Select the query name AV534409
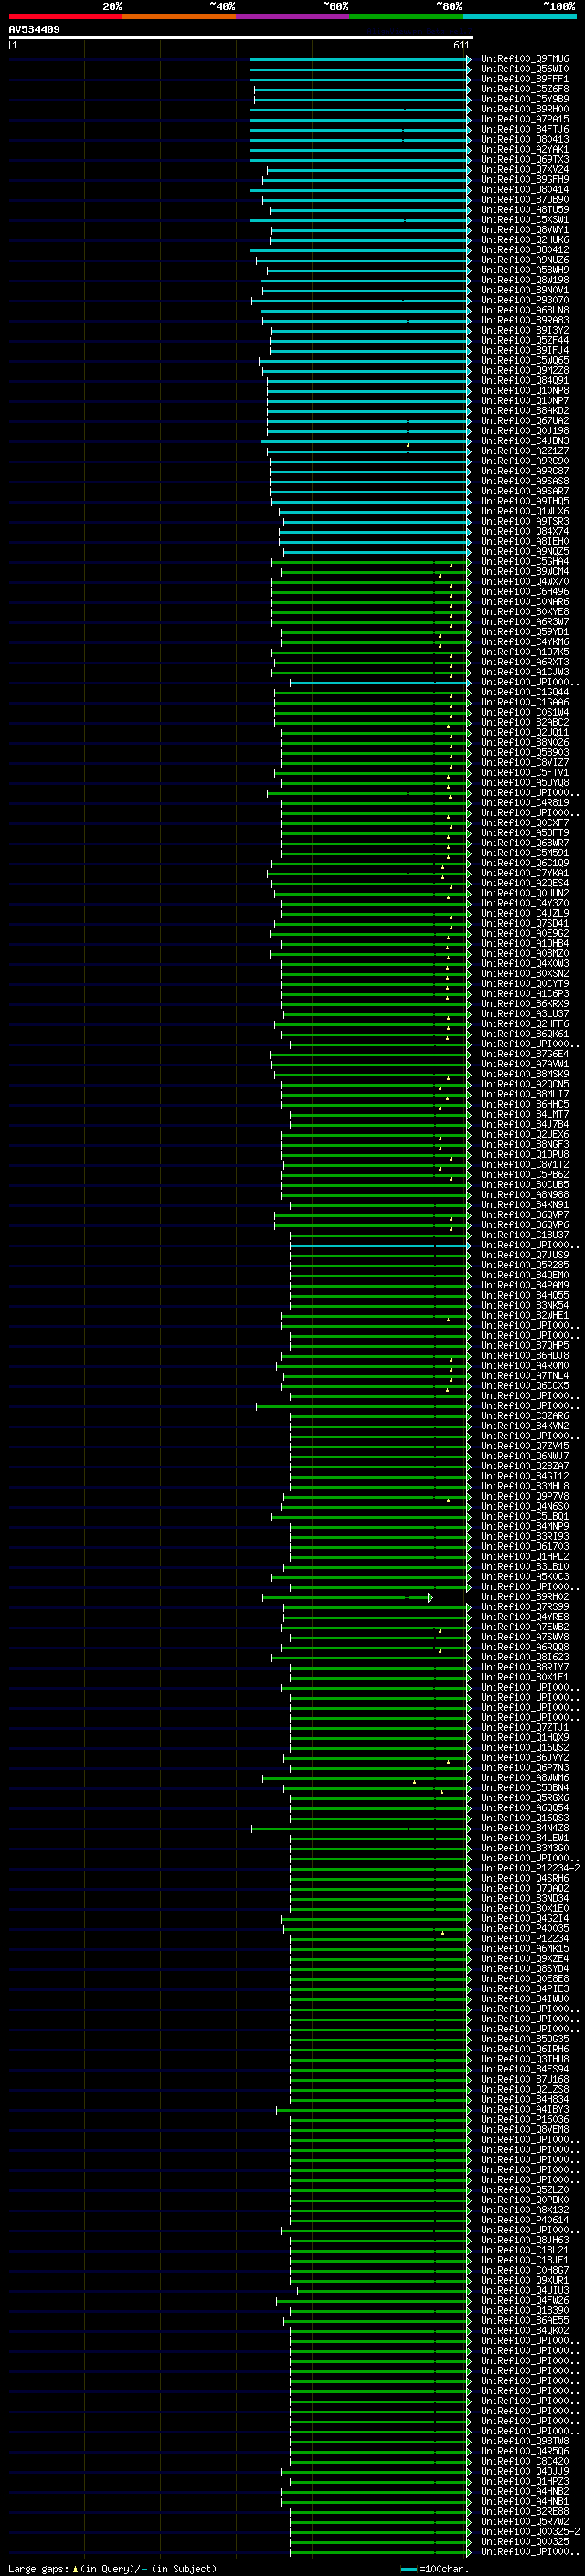This screenshot has width=585, height=2576. [34, 30]
